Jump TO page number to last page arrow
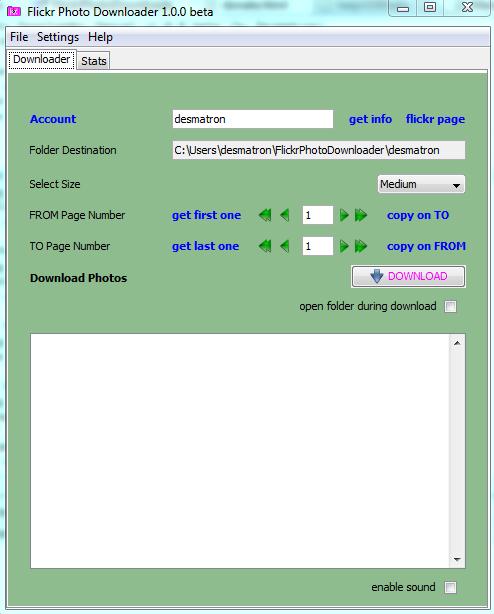 [361, 246]
